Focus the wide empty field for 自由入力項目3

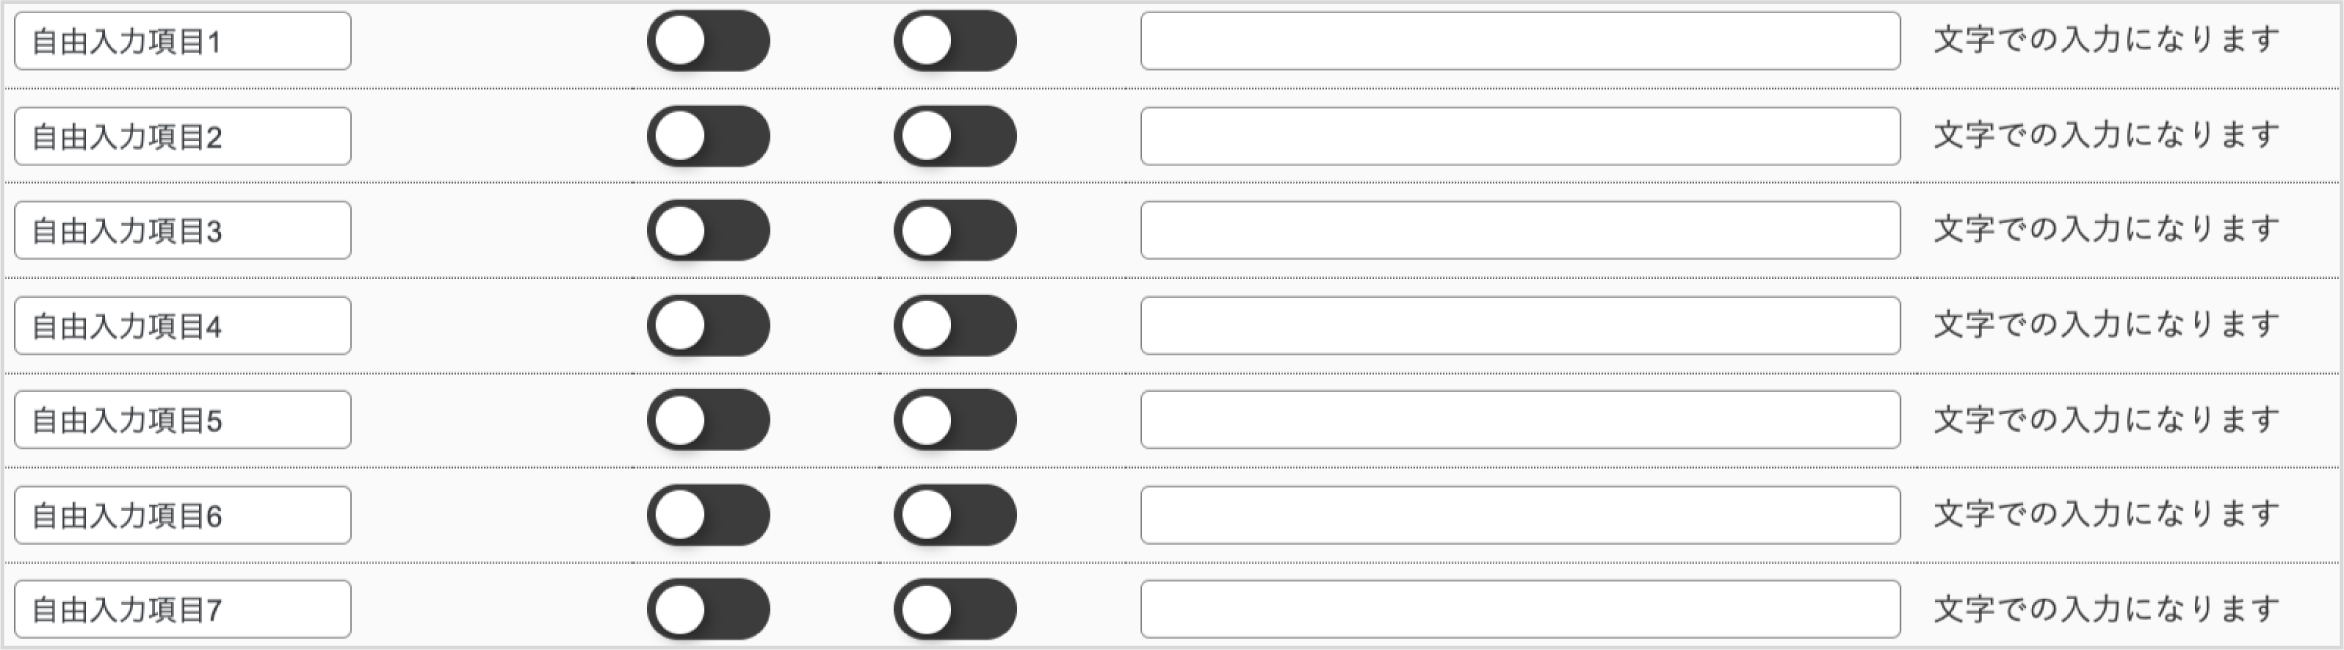tap(1520, 230)
